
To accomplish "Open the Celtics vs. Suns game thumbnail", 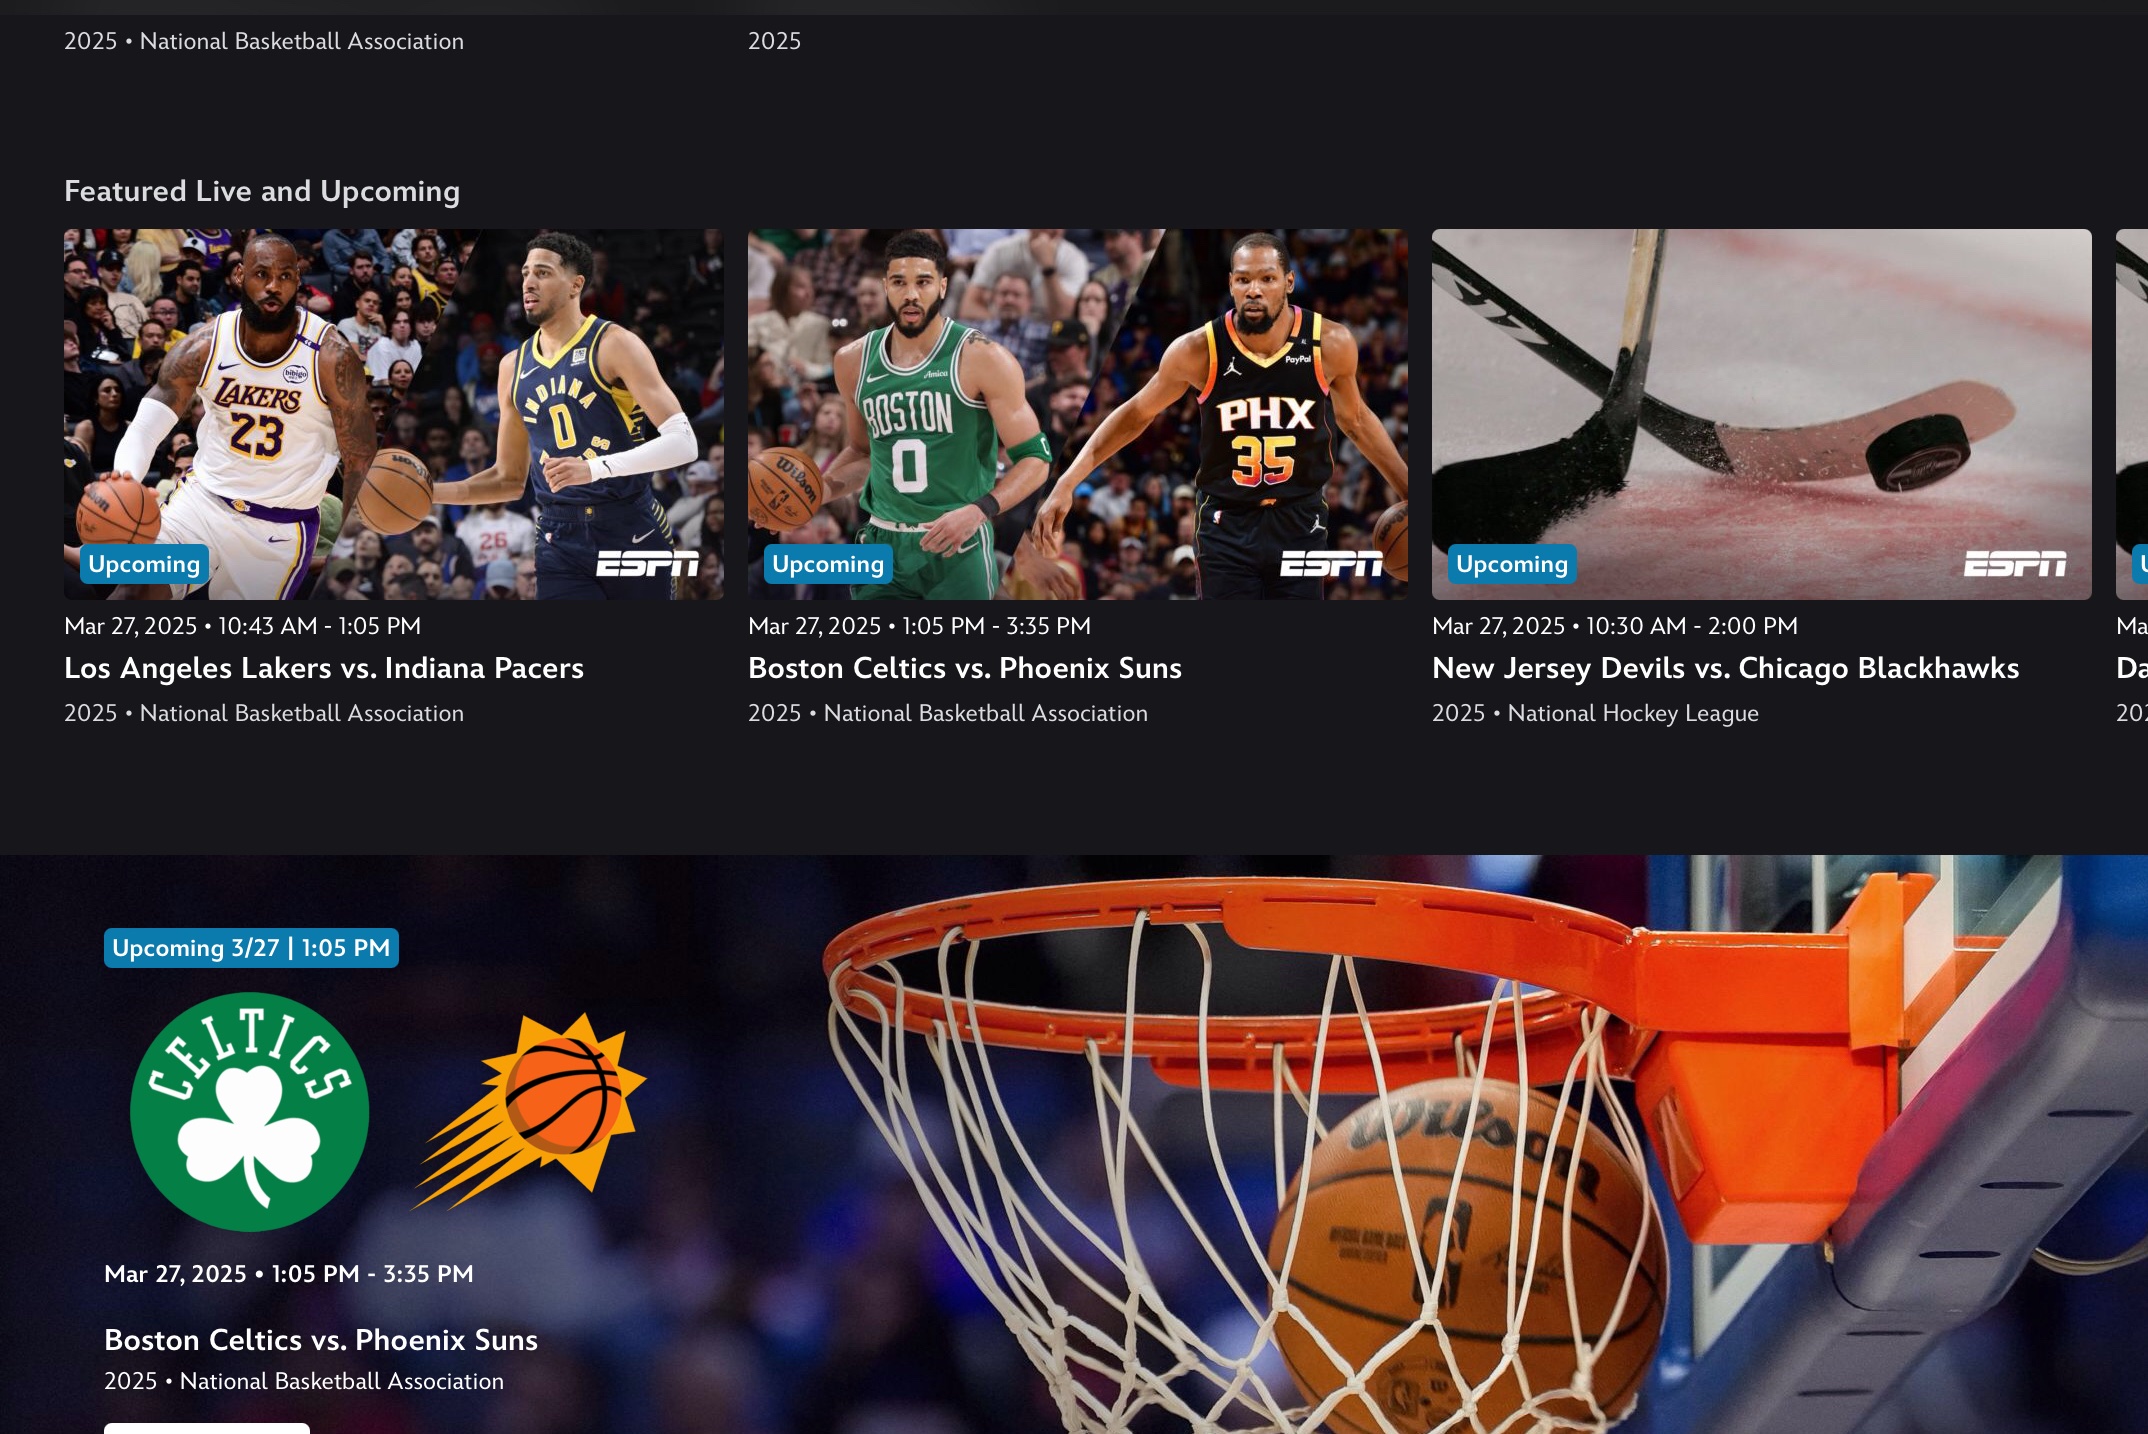I will (x=1077, y=414).
